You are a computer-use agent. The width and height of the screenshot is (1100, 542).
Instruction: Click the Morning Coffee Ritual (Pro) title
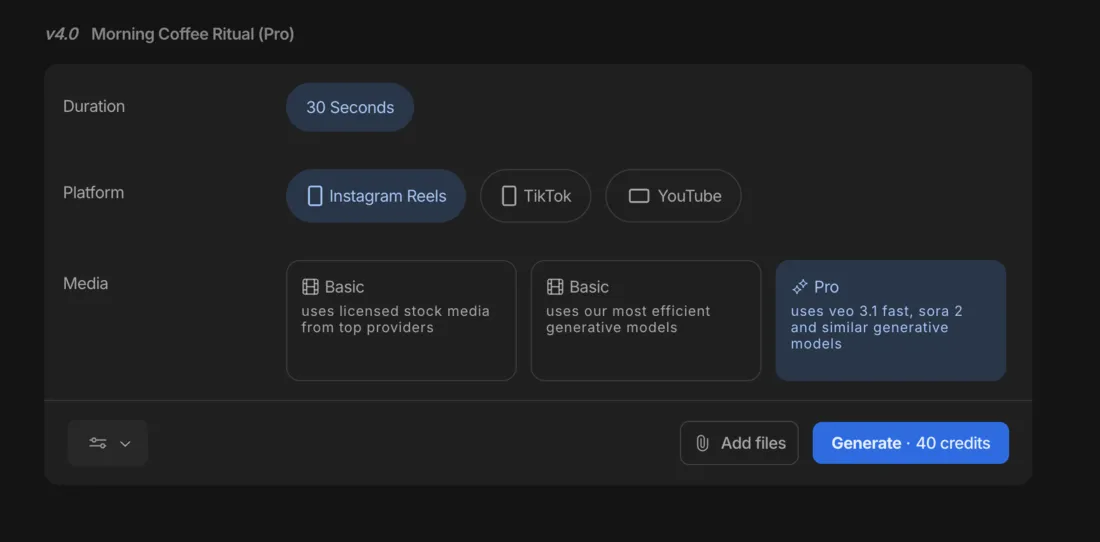click(193, 34)
